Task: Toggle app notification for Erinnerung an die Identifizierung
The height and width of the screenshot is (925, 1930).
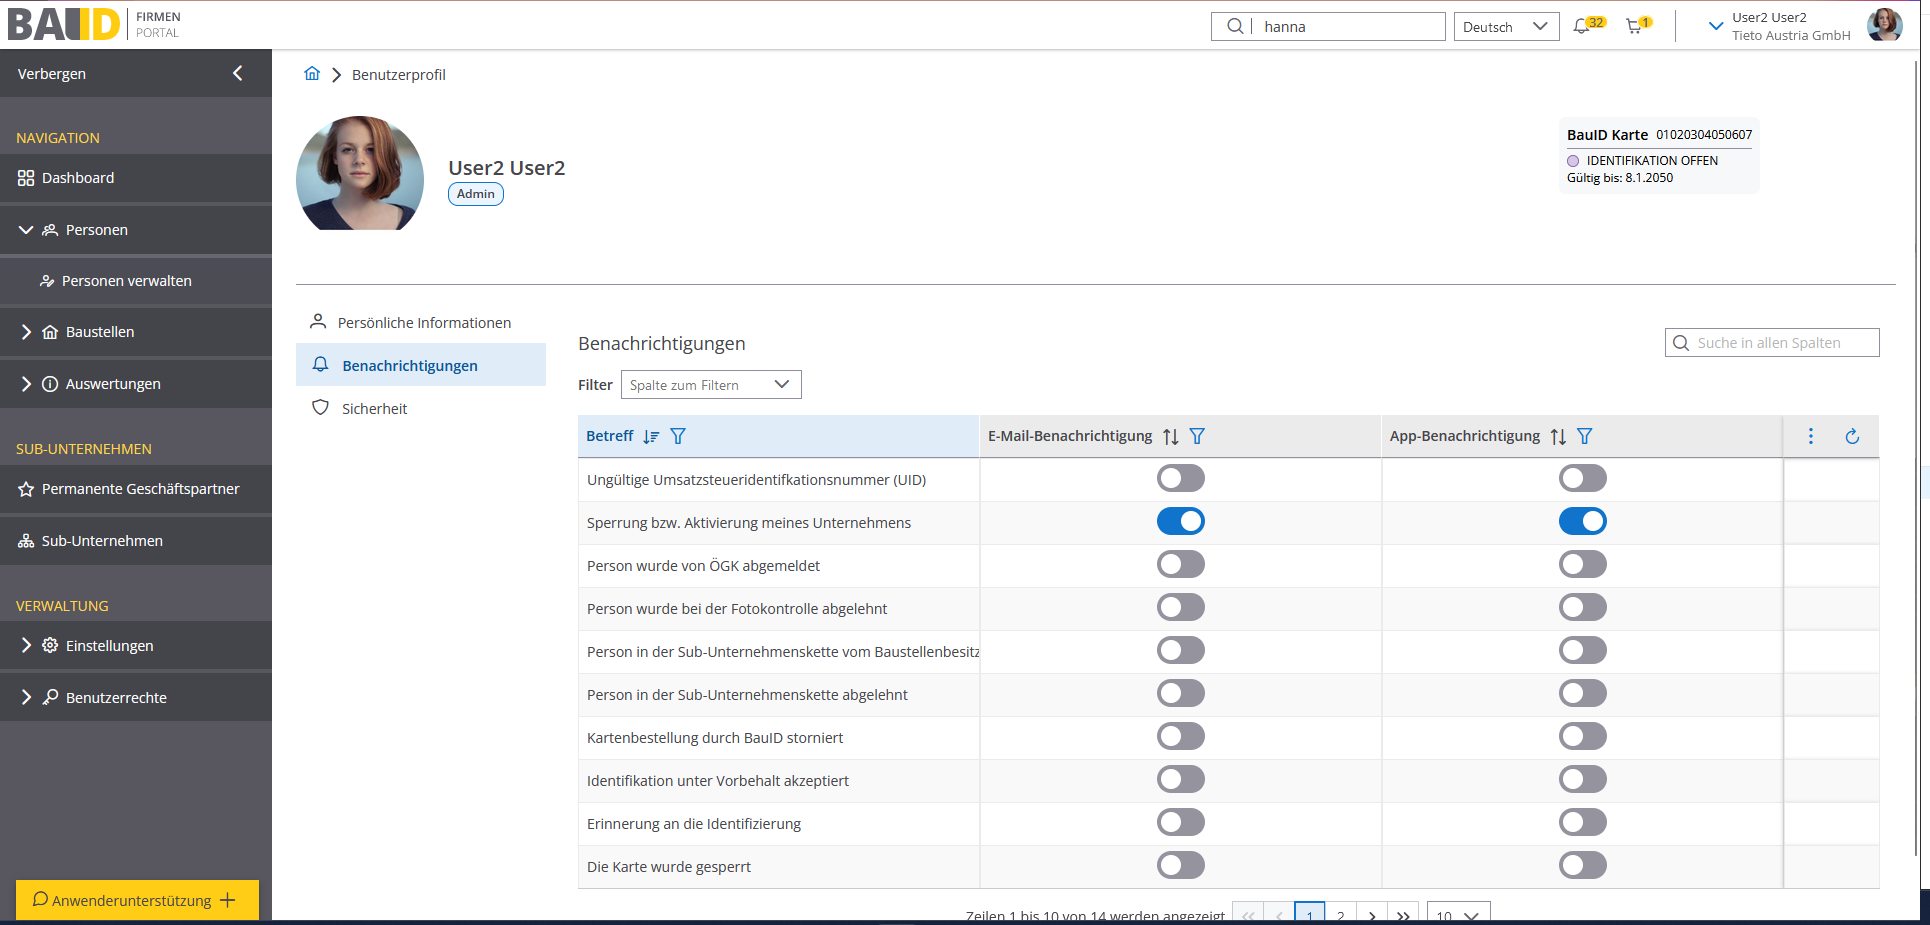Action: [1583, 822]
